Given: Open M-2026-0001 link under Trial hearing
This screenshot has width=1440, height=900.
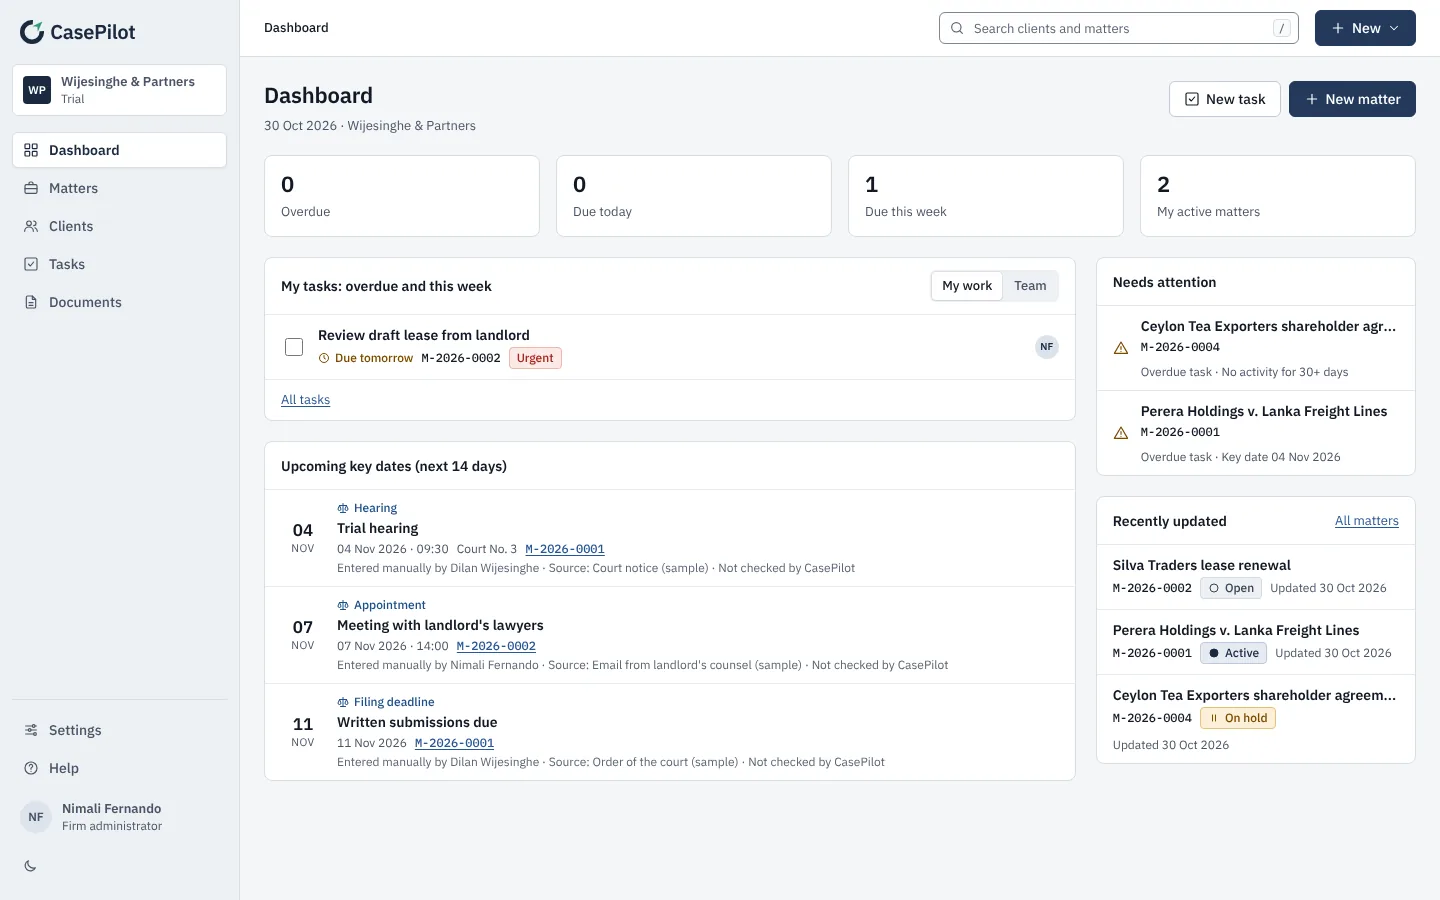Looking at the screenshot, I should 565,549.
